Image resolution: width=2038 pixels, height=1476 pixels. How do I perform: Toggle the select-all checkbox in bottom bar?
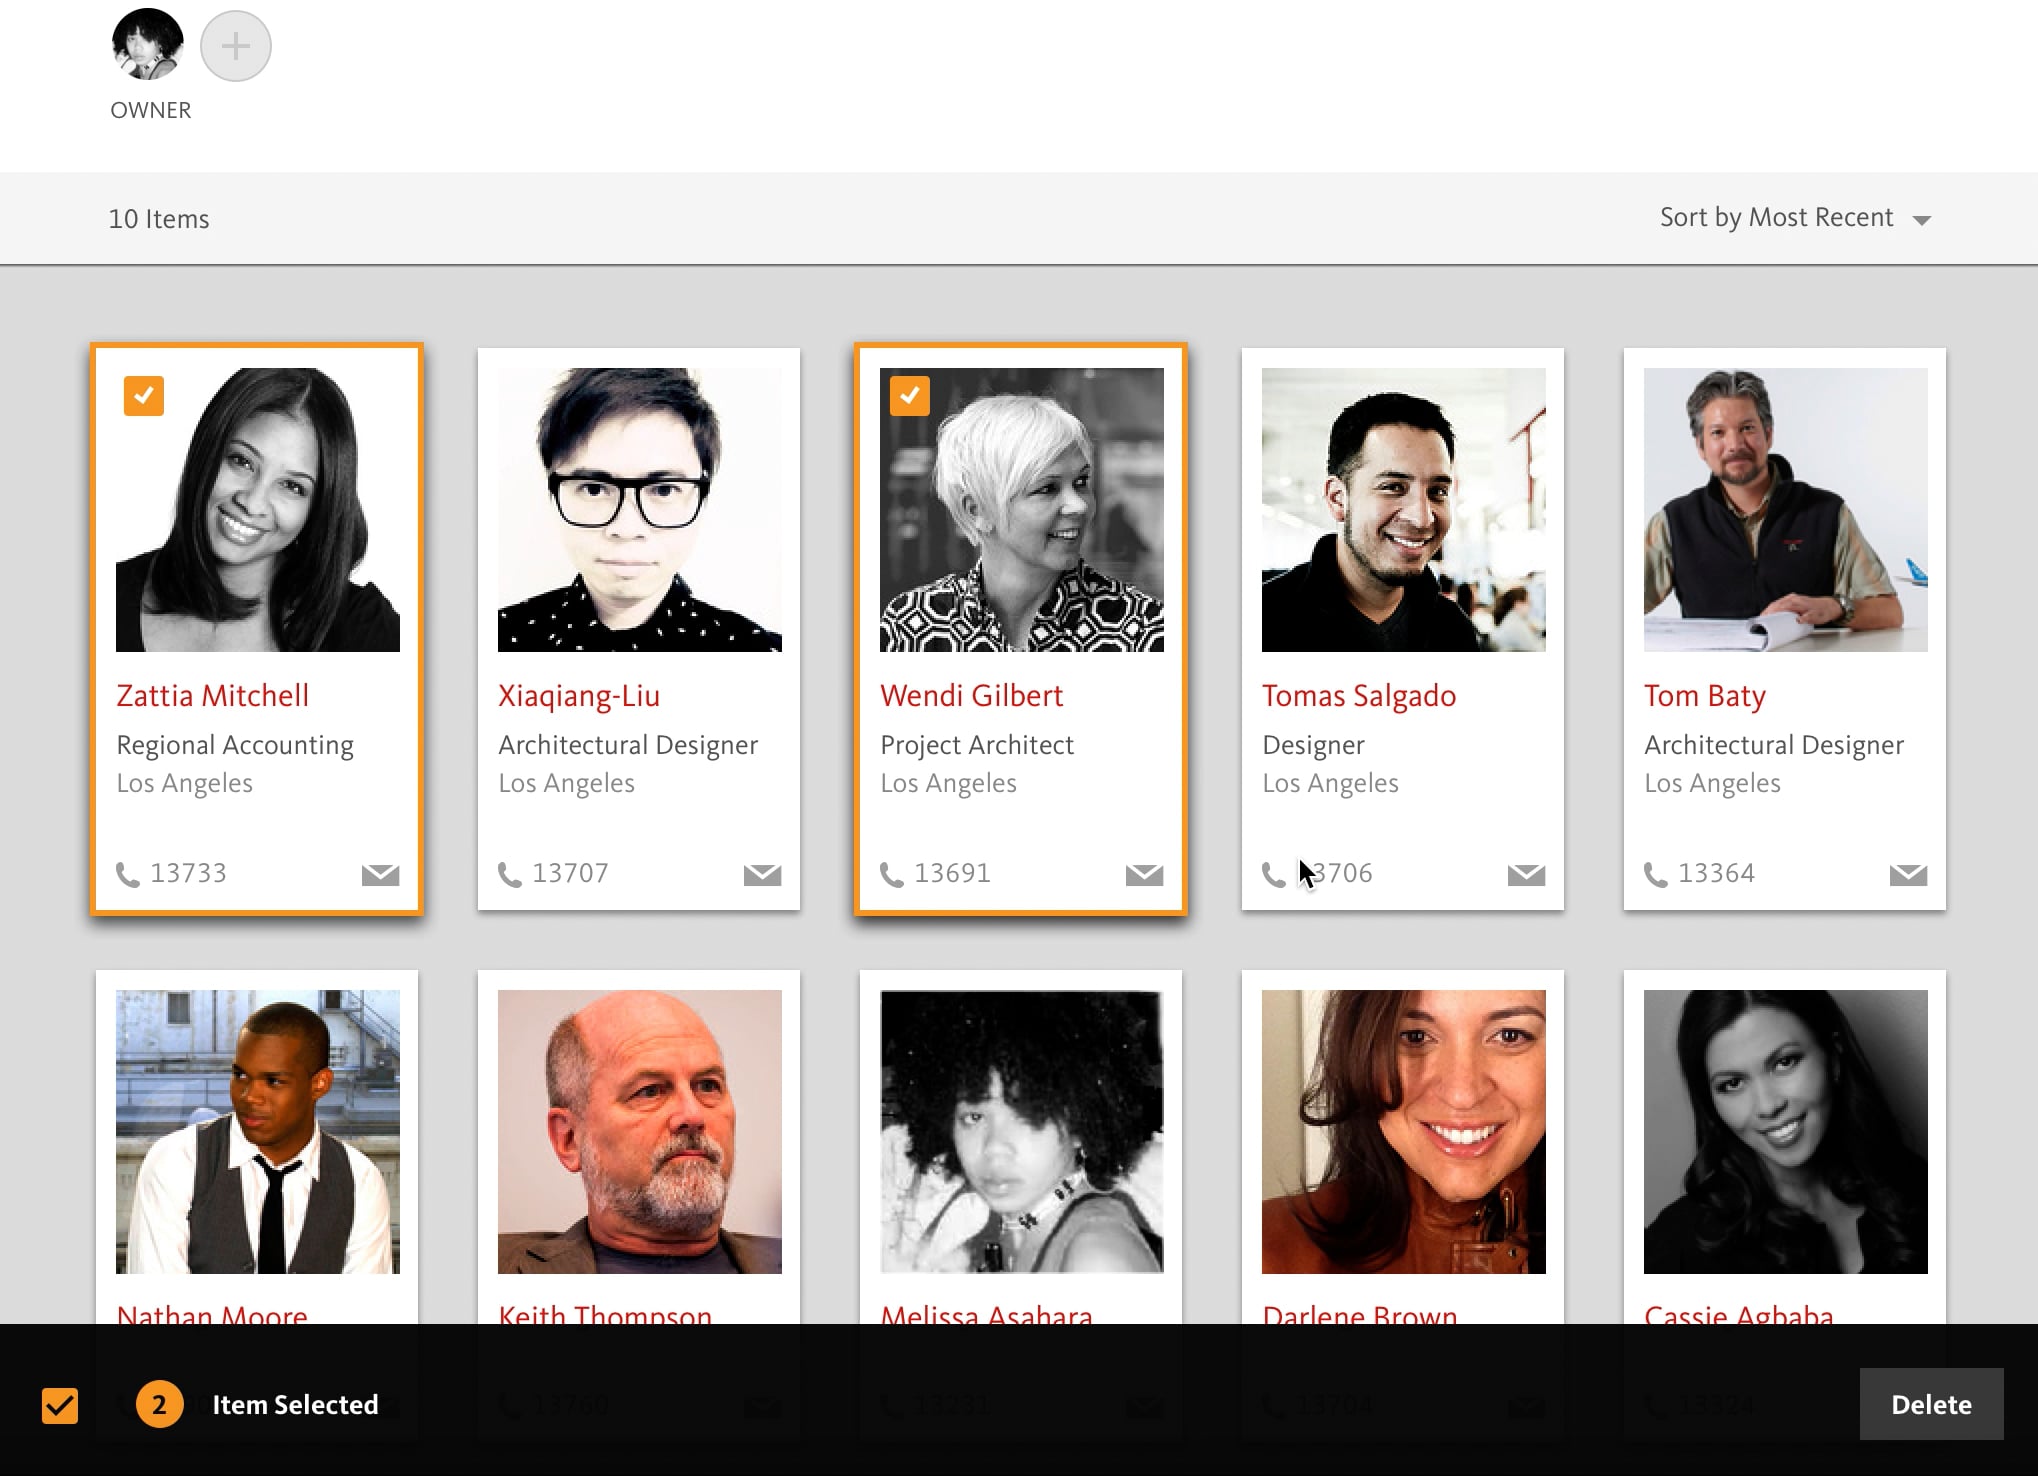[60, 1405]
